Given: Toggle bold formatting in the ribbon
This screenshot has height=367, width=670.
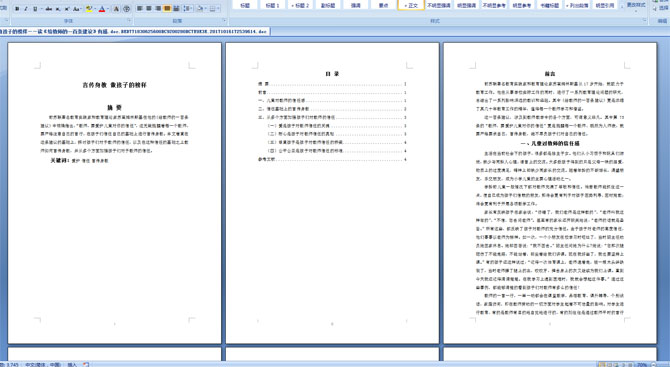Looking at the screenshot, I should pos(17,9).
